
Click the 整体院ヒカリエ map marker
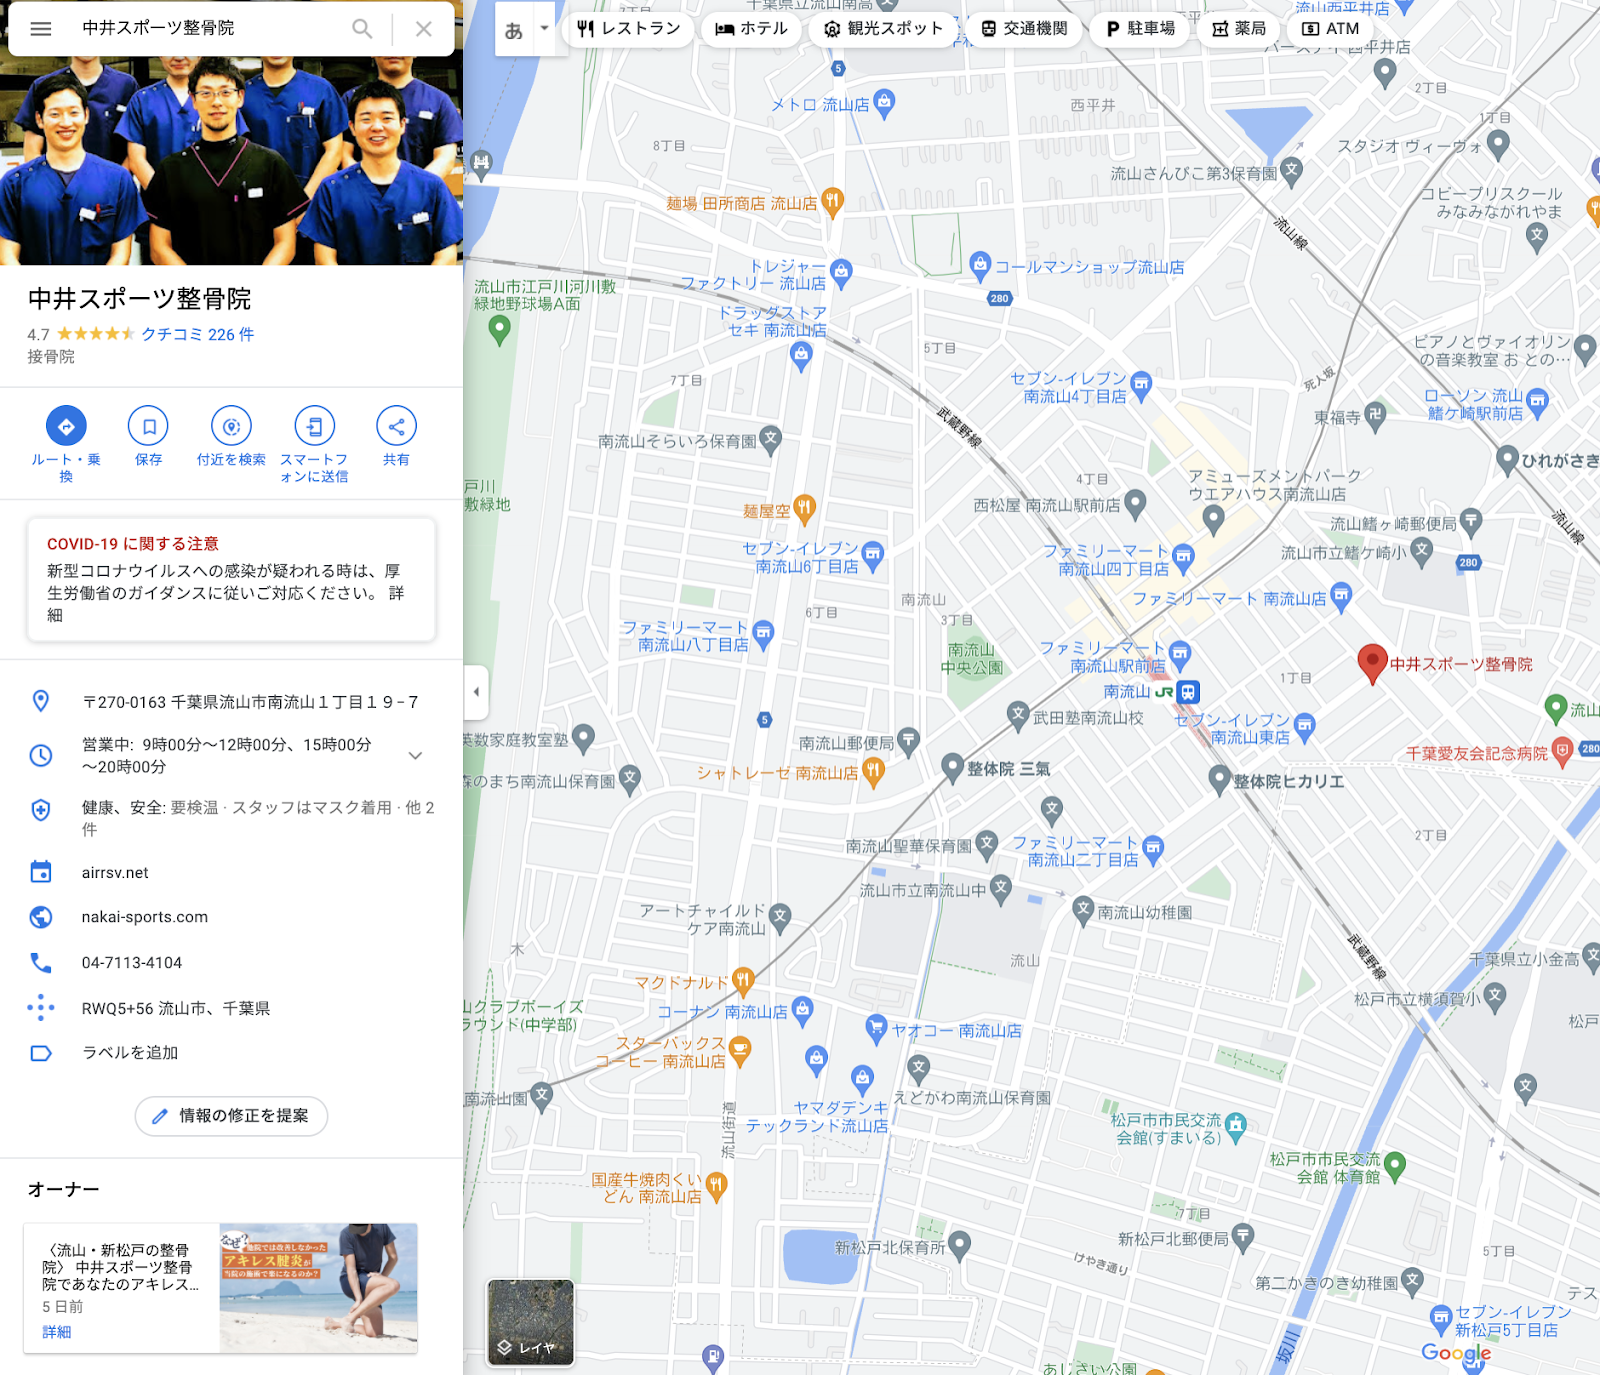tap(1219, 780)
